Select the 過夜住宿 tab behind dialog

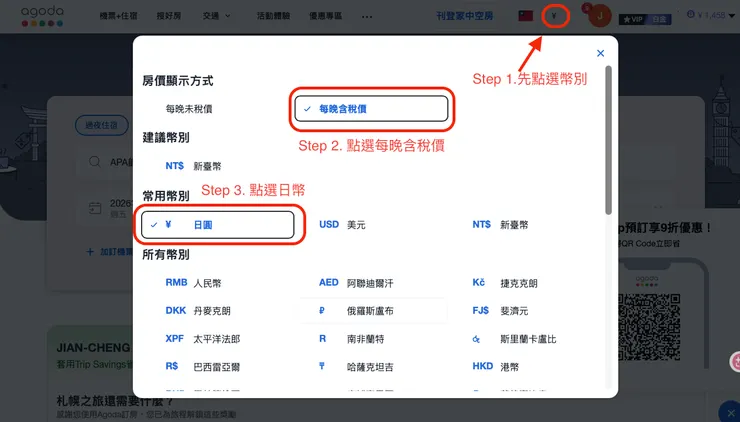click(101, 126)
